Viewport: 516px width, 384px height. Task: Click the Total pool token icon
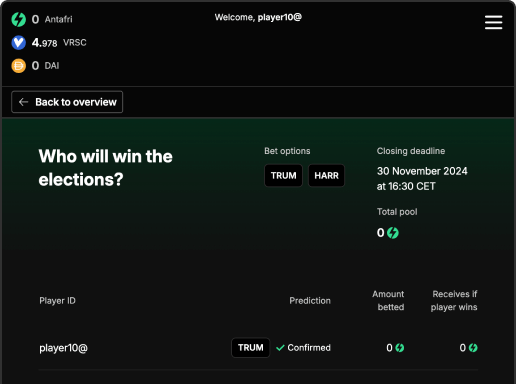(393, 233)
